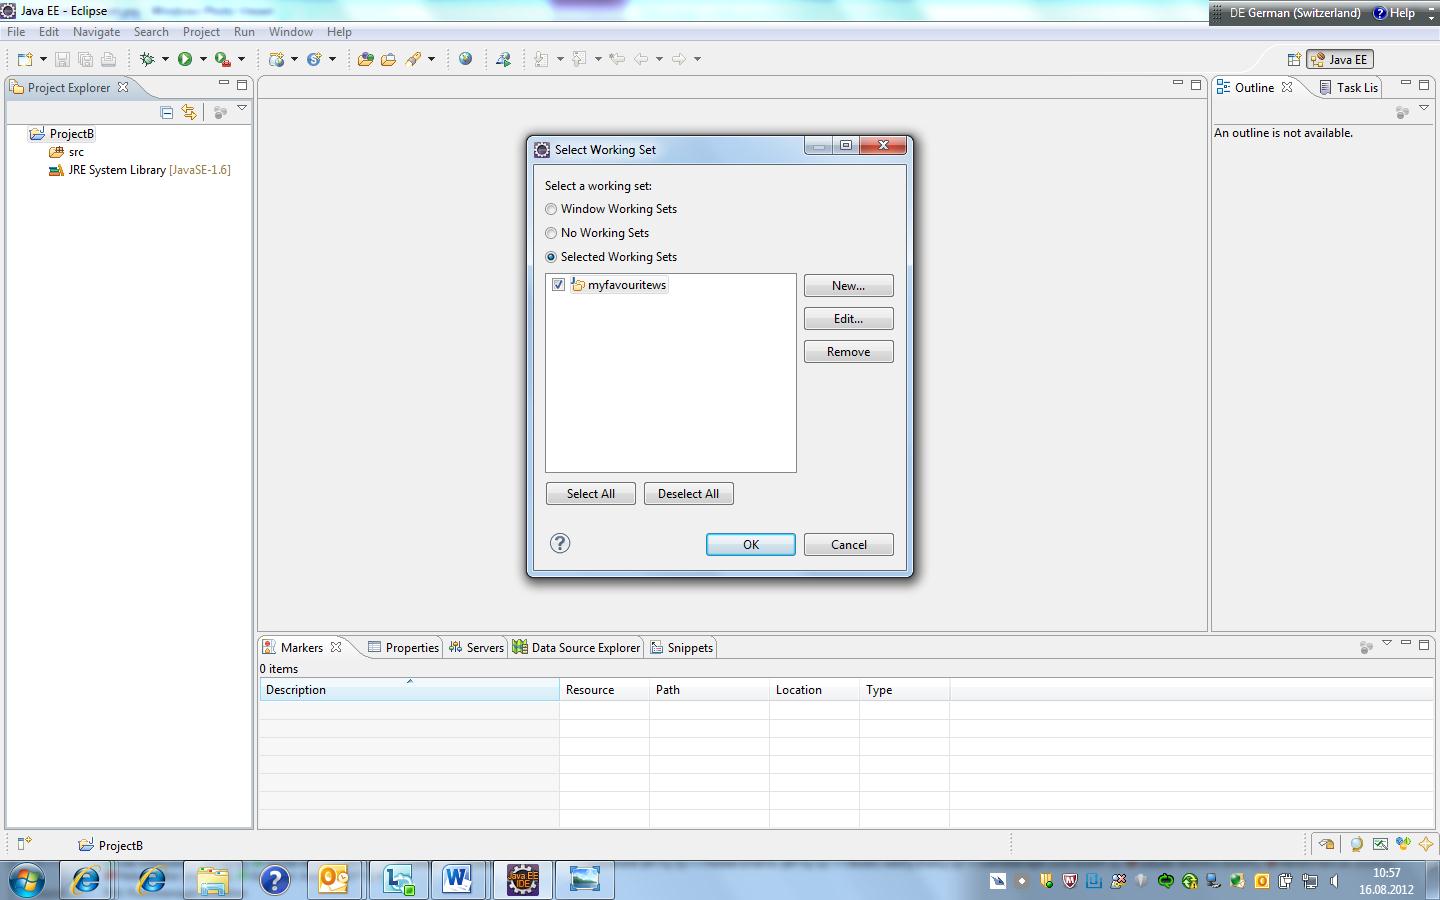Screen dimensions: 1440x900
Task: Open the Debug tool from the toolbar
Action: pyautogui.click(x=148, y=58)
